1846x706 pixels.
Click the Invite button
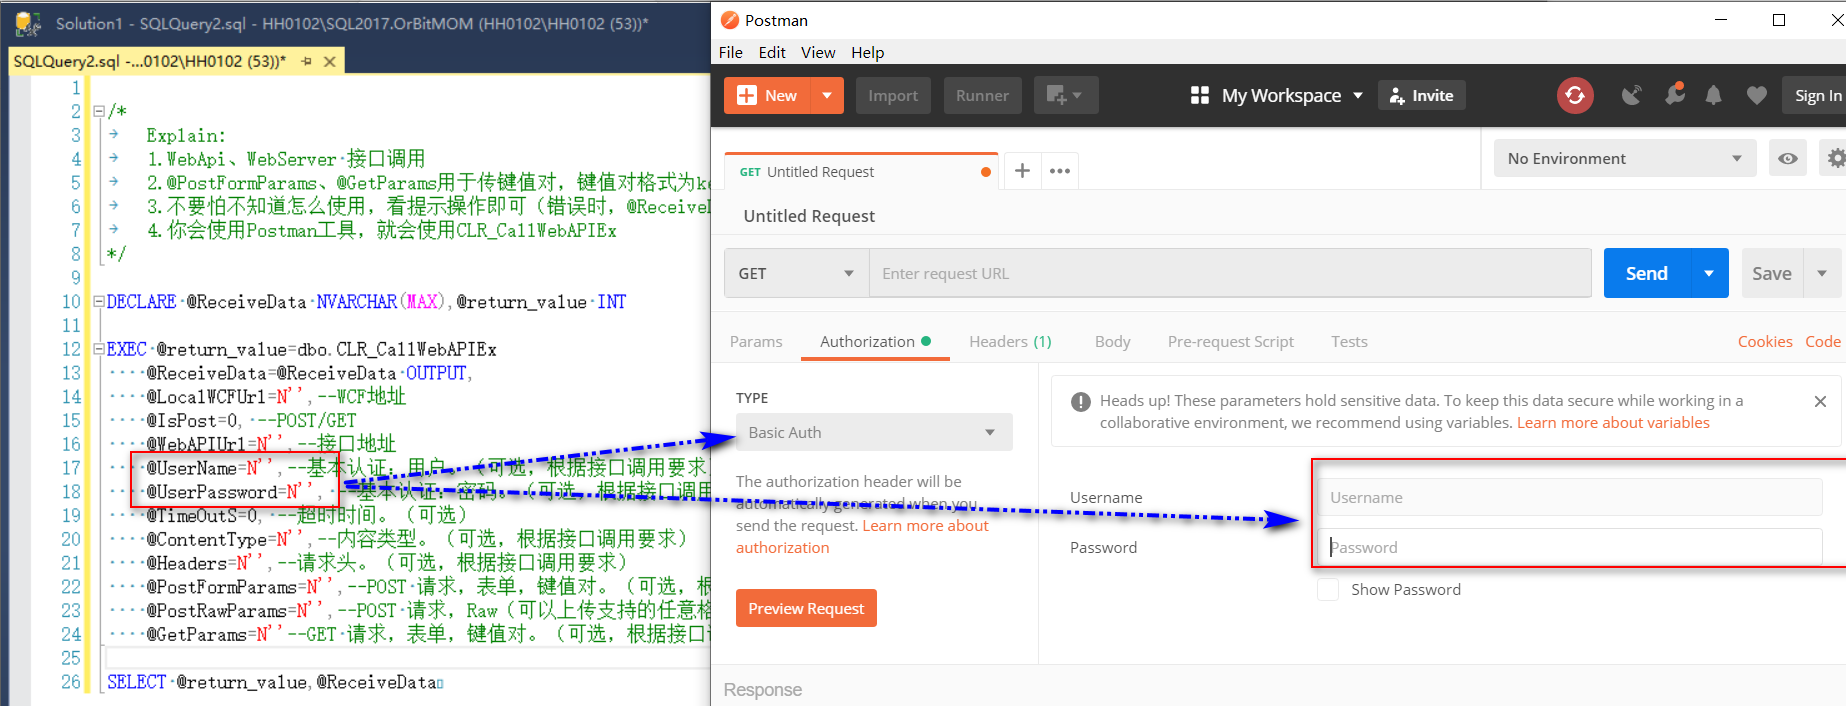(x=1422, y=95)
